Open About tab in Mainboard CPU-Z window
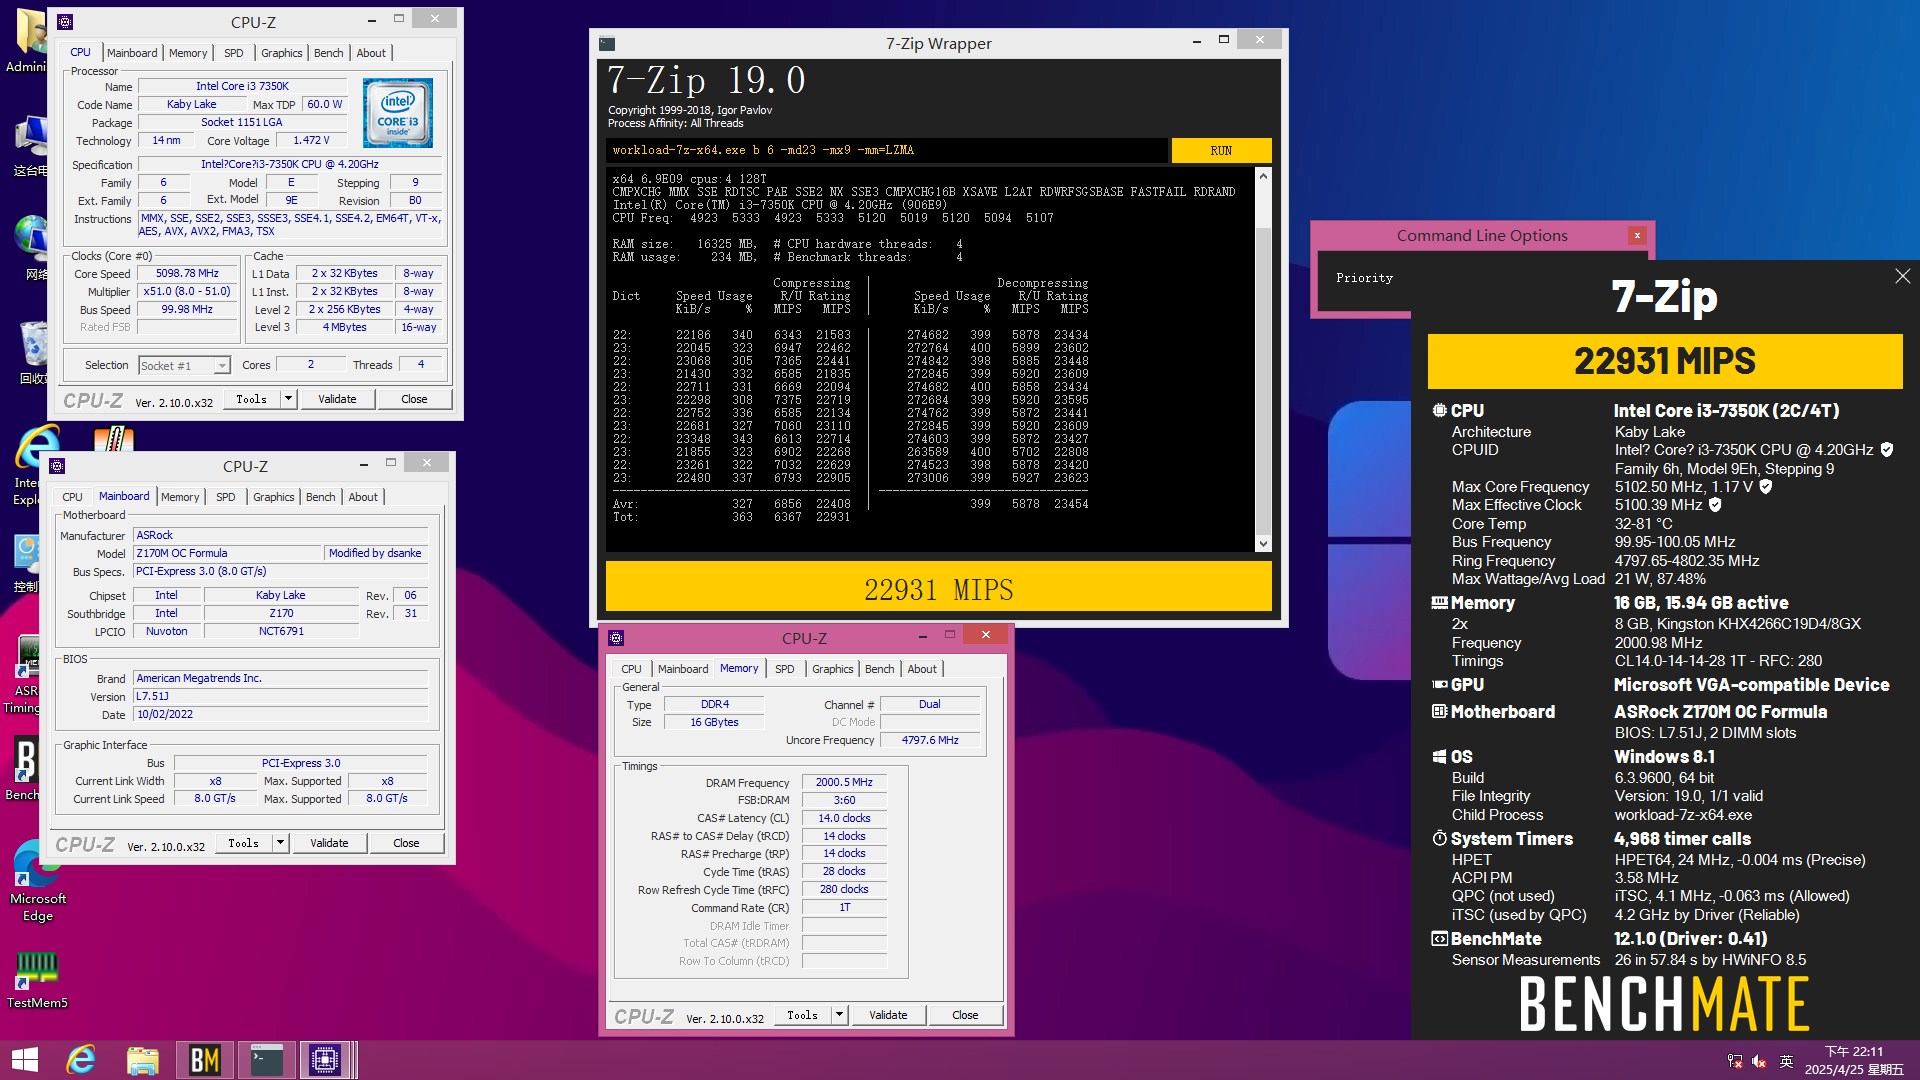The image size is (1920, 1080). (x=363, y=497)
